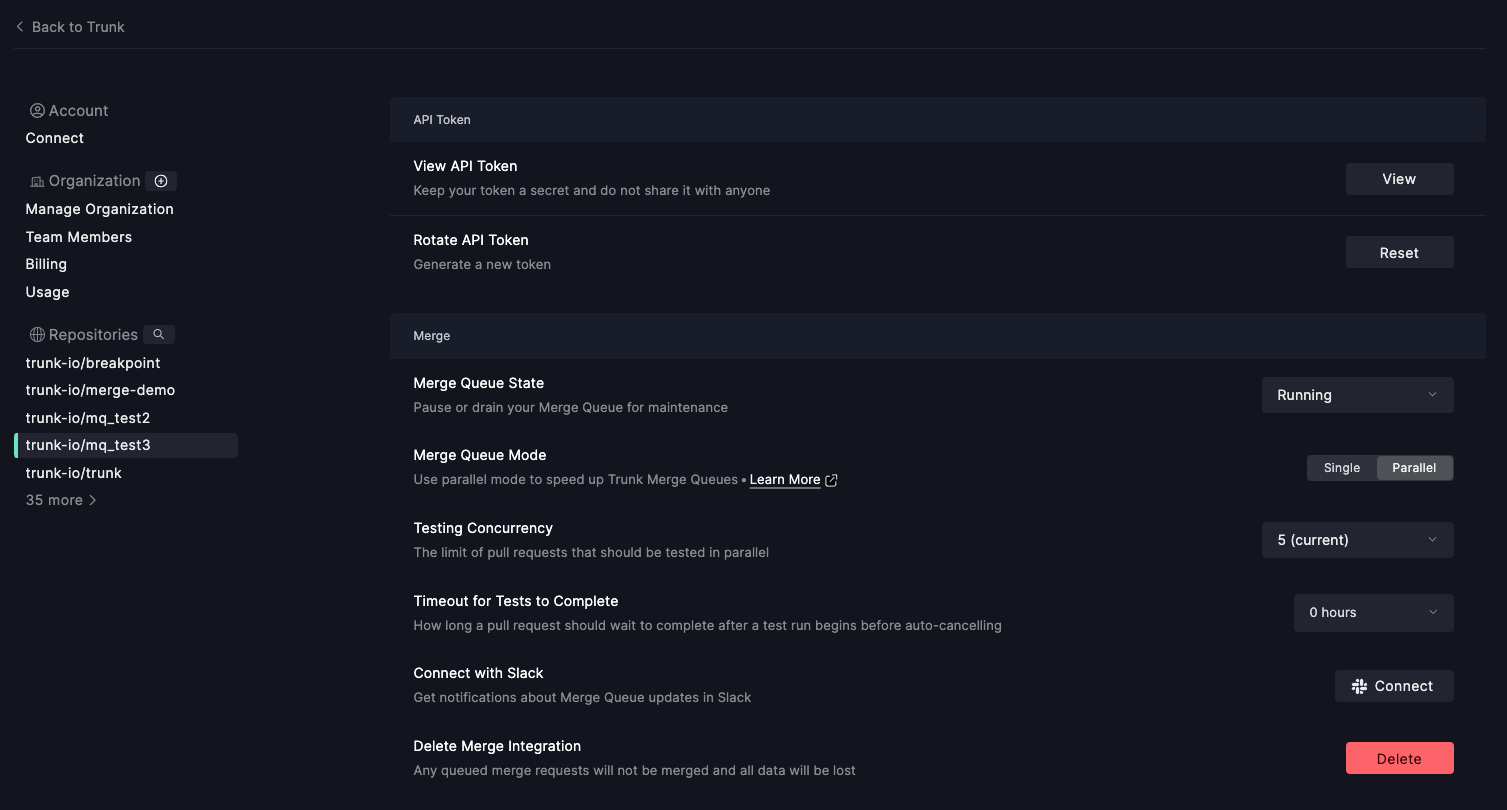Image resolution: width=1507 pixels, height=810 pixels.
Task: Open the Team Members settings page
Action: (x=79, y=237)
